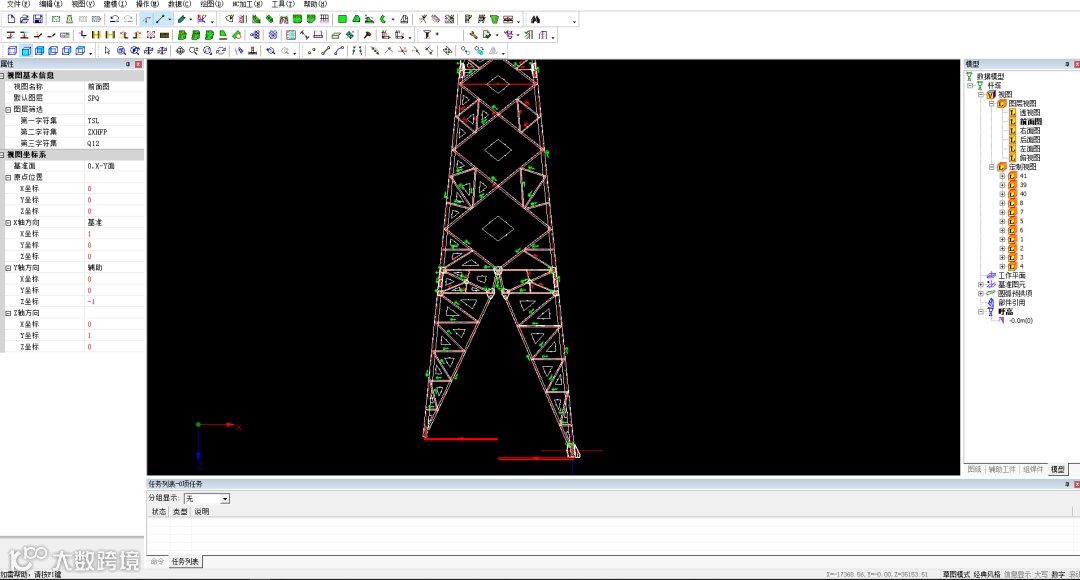Click the 说明 column header
1080x580 pixels.
click(201, 512)
